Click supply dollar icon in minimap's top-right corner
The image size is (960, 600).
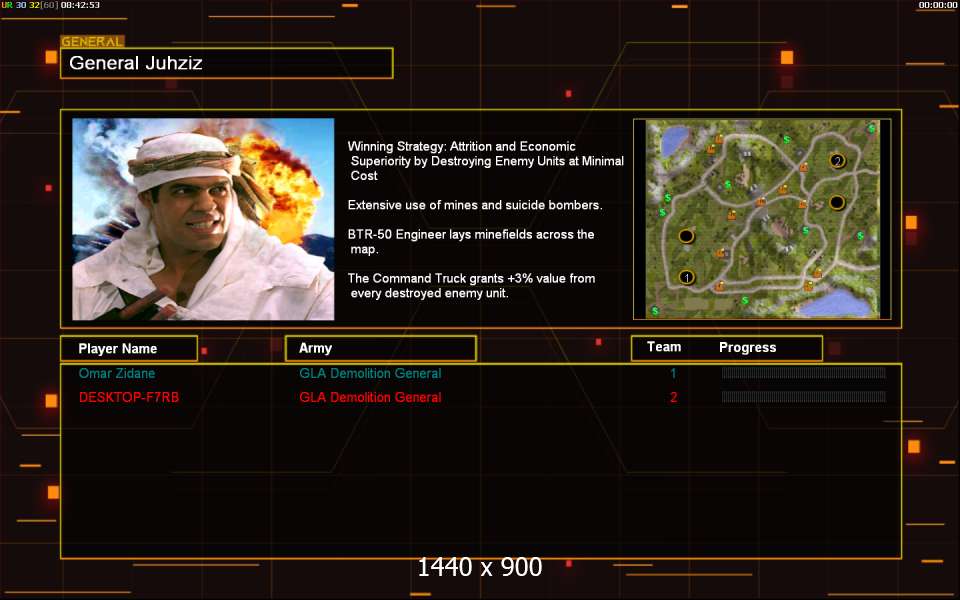[x=871, y=128]
